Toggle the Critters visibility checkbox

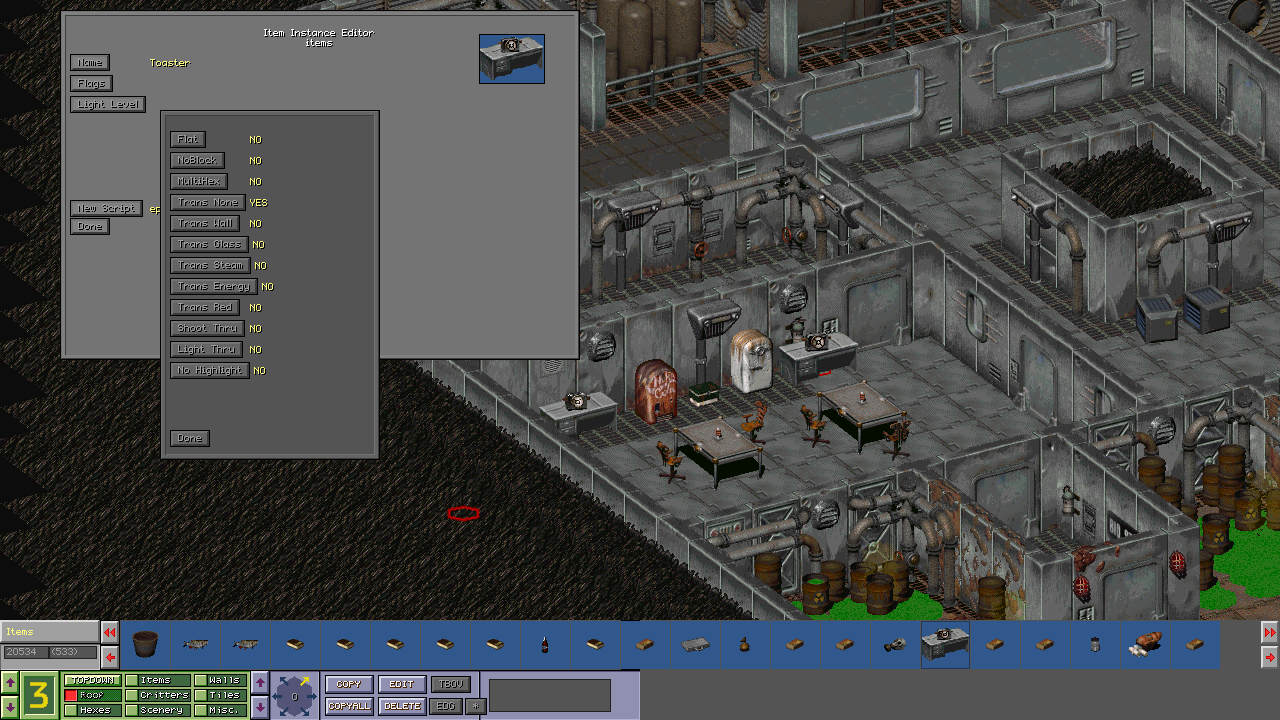132,695
